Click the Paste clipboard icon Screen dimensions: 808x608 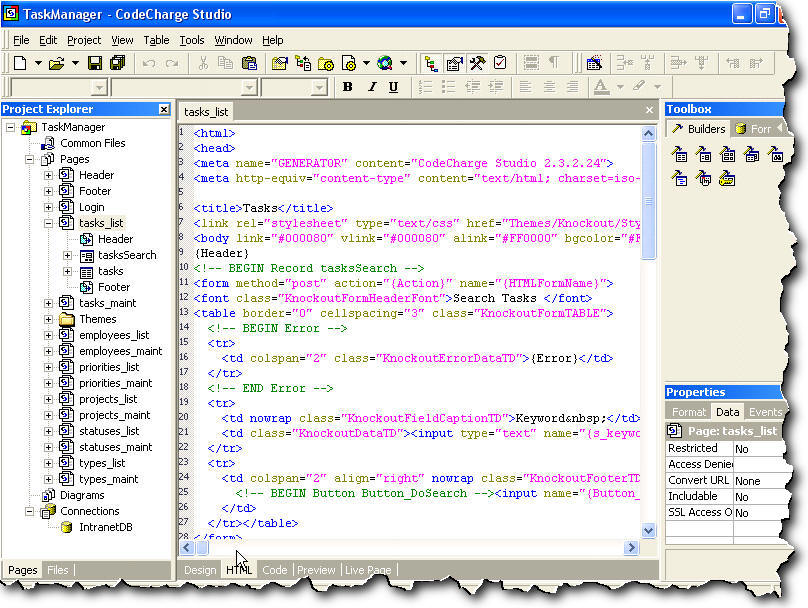(249, 63)
